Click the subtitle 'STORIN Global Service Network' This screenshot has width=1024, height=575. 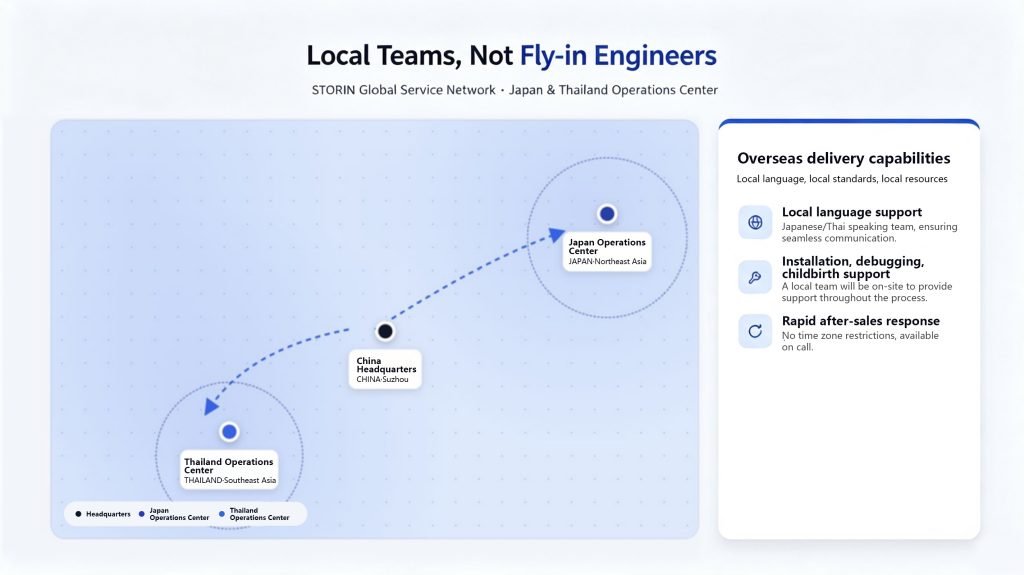404,90
